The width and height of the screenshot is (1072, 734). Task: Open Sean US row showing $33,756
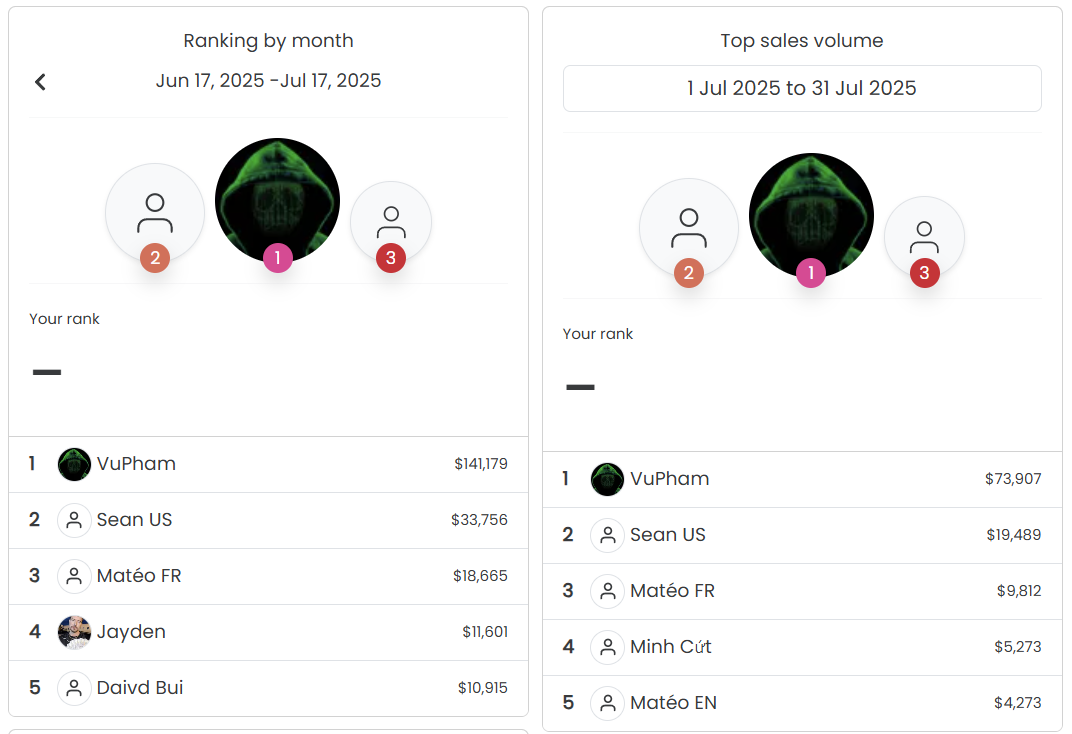[269, 520]
